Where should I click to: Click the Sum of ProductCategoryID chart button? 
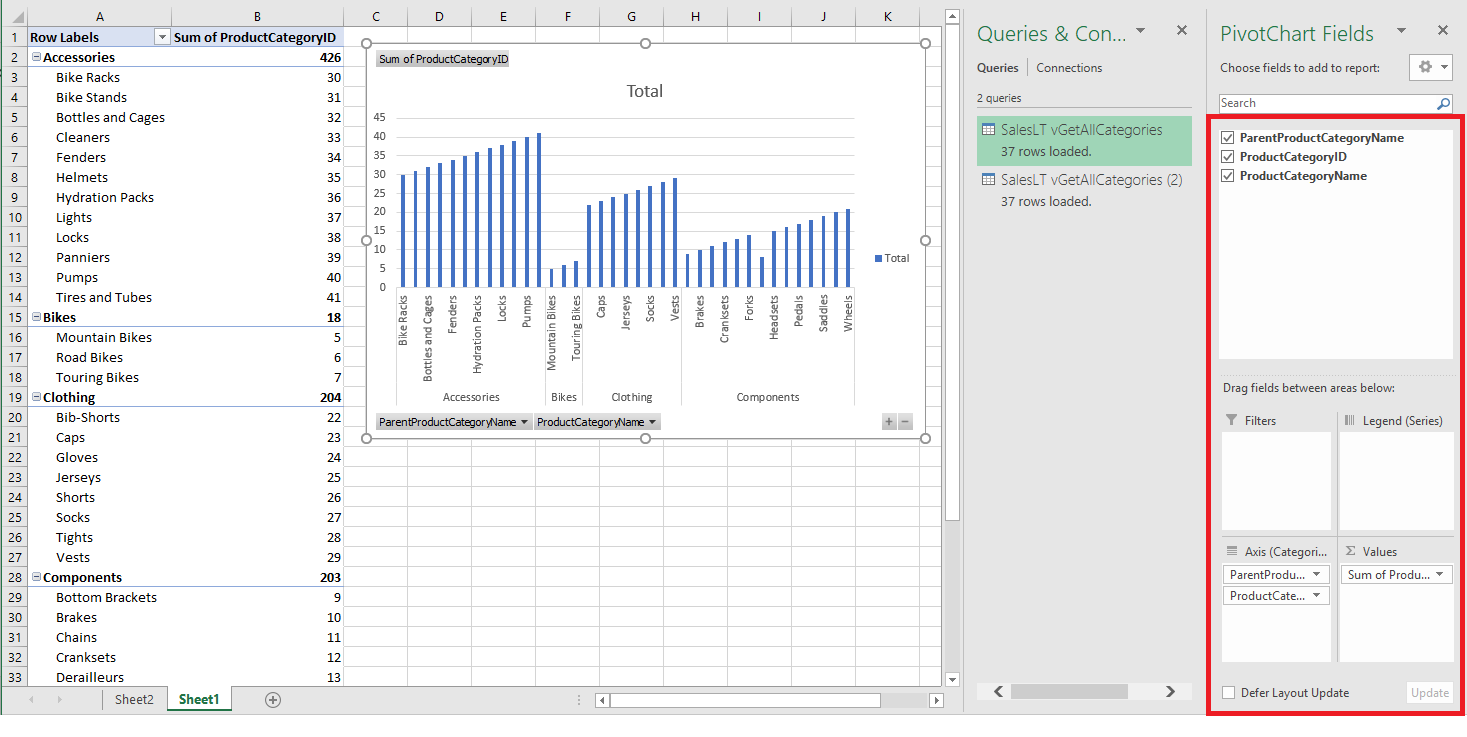[x=443, y=59]
